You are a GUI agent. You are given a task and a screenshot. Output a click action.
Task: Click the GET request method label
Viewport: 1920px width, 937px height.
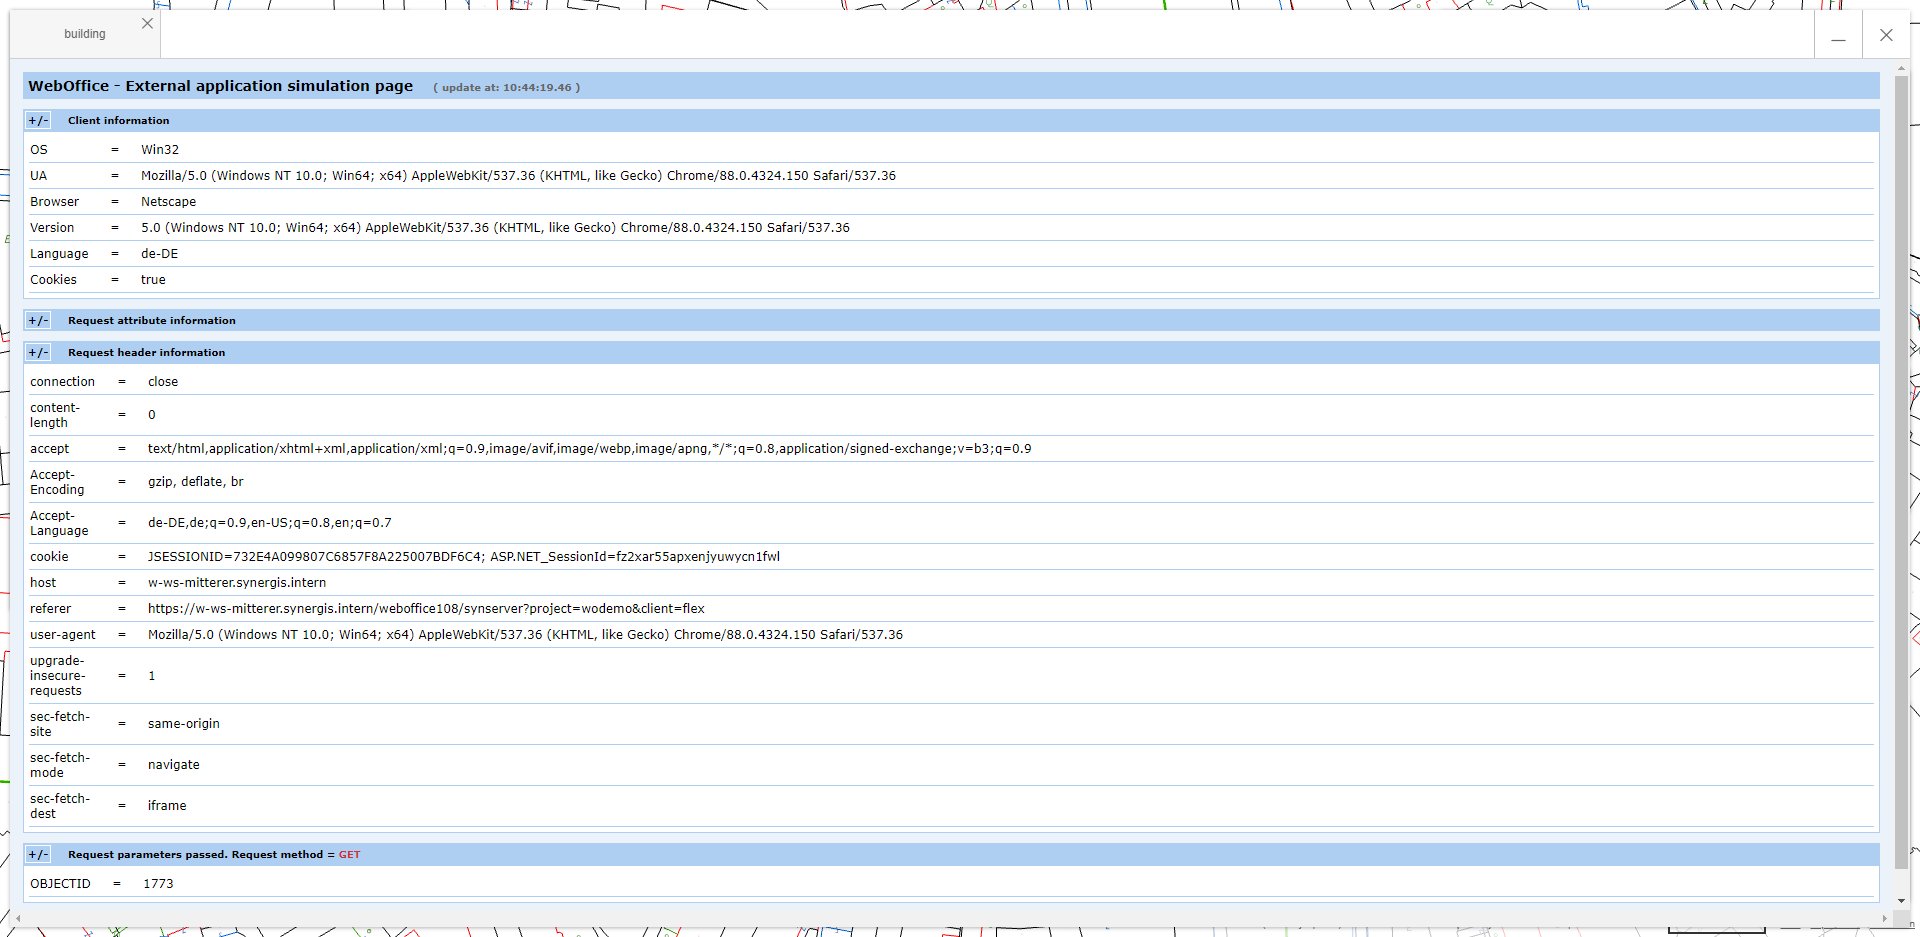350,854
